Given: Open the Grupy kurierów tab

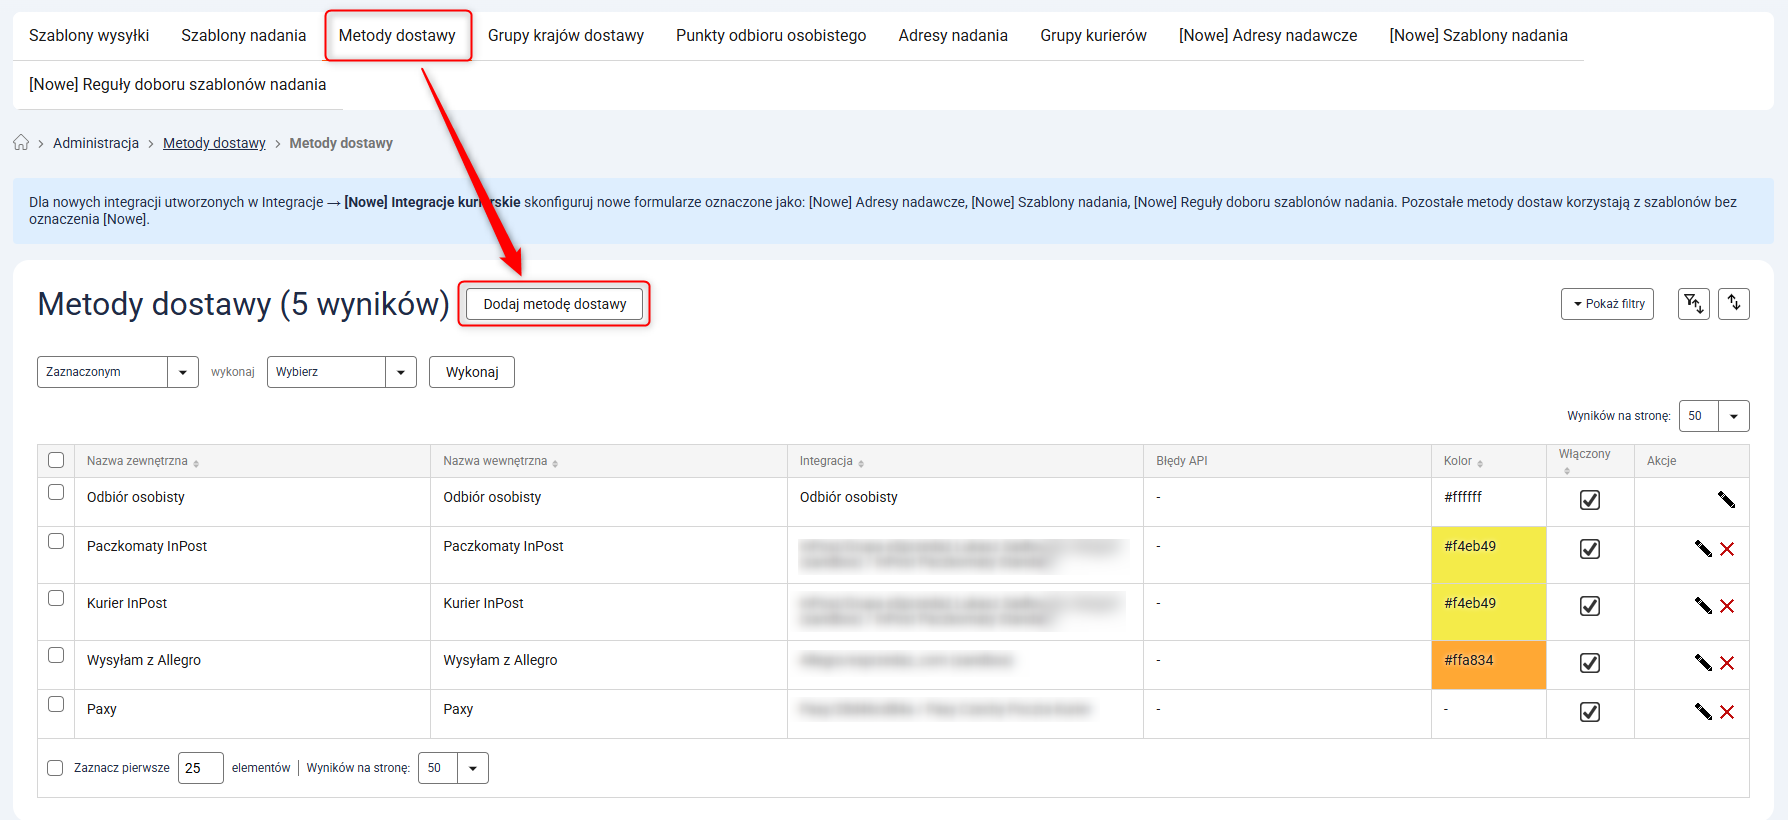Looking at the screenshot, I should pos(1093,36).
